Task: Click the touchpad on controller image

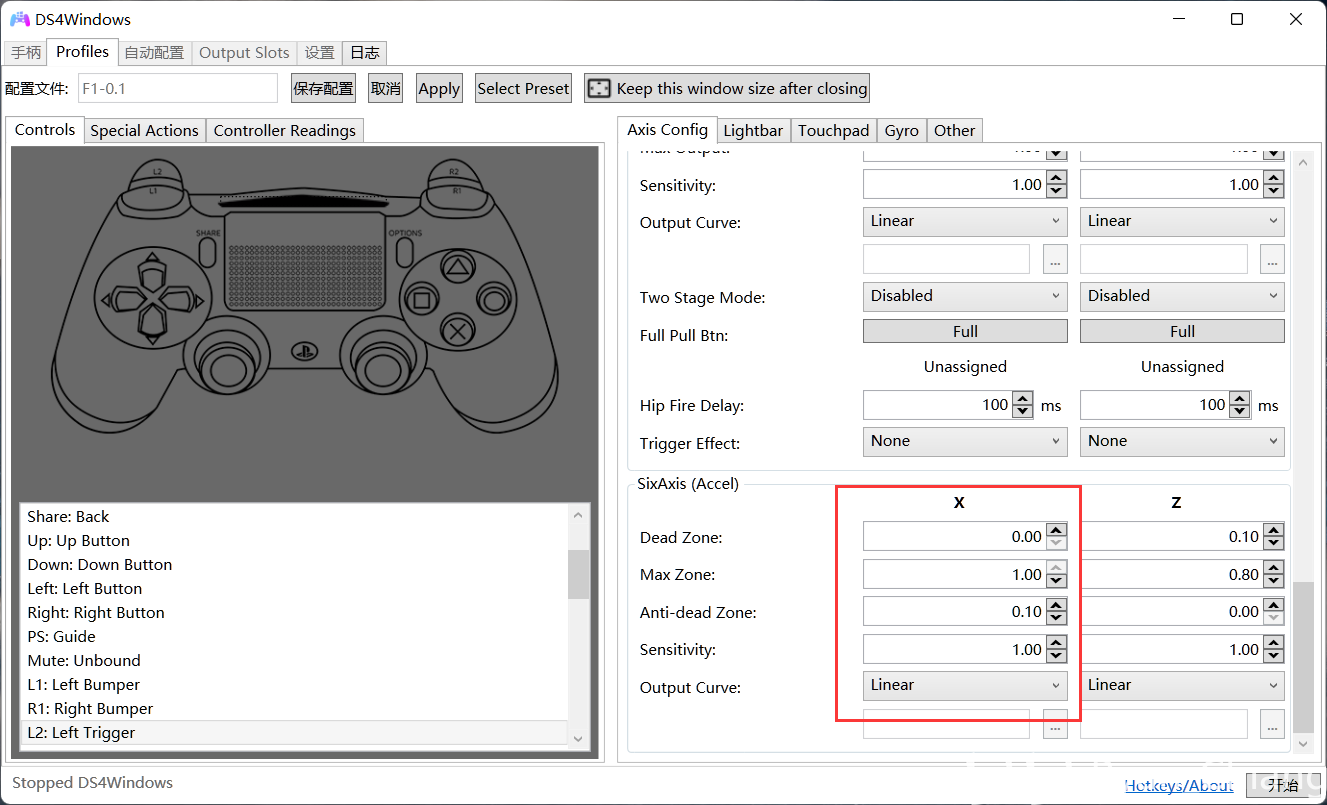Action: [305, 261]
